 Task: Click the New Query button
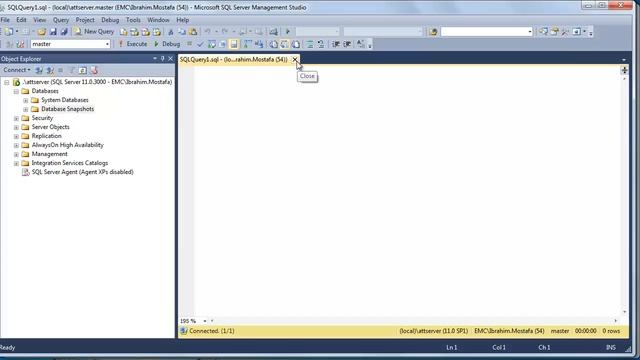tap(94, 31)
